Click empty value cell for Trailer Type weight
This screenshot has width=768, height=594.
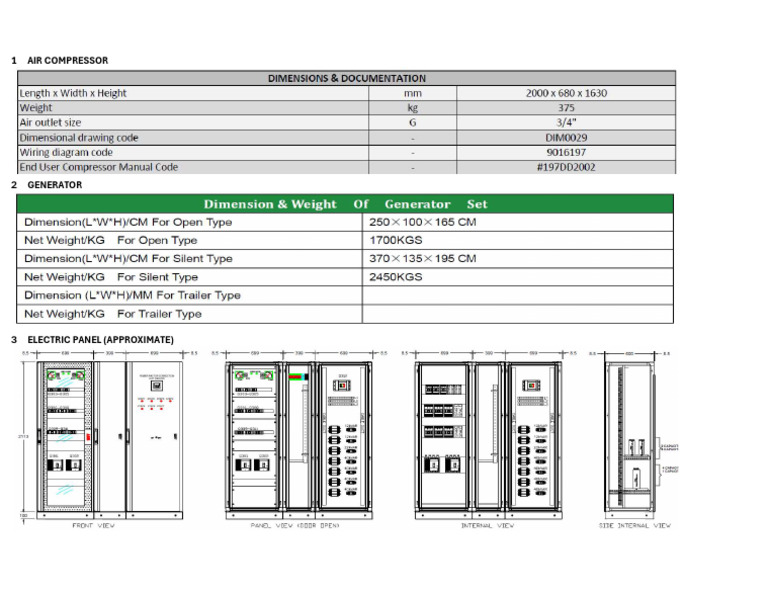518,313
